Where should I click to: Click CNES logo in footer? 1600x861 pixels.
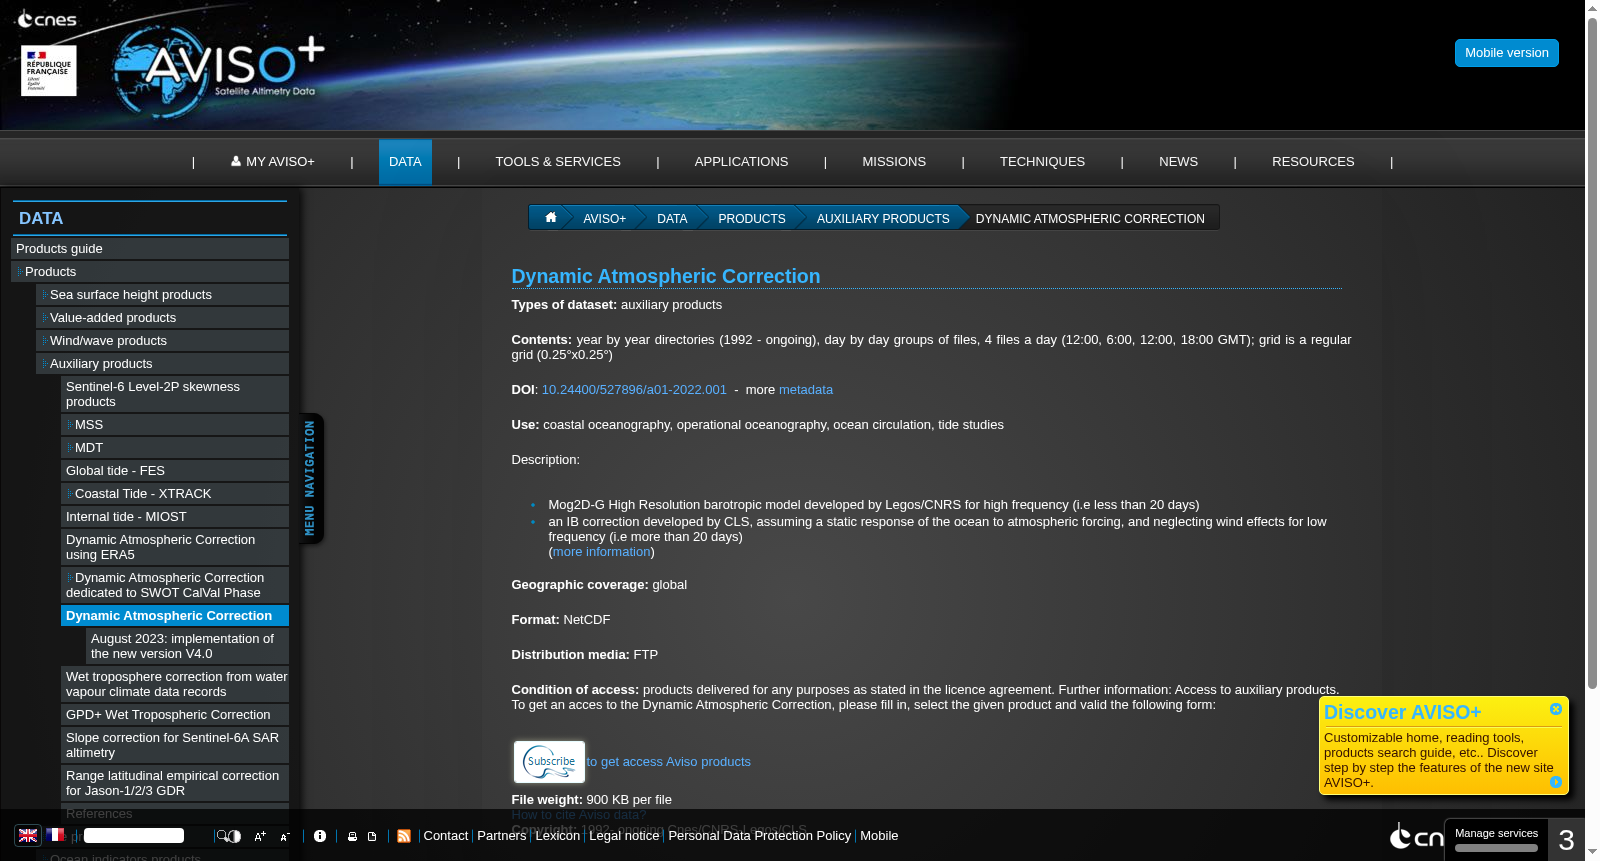coord(1416,836)
